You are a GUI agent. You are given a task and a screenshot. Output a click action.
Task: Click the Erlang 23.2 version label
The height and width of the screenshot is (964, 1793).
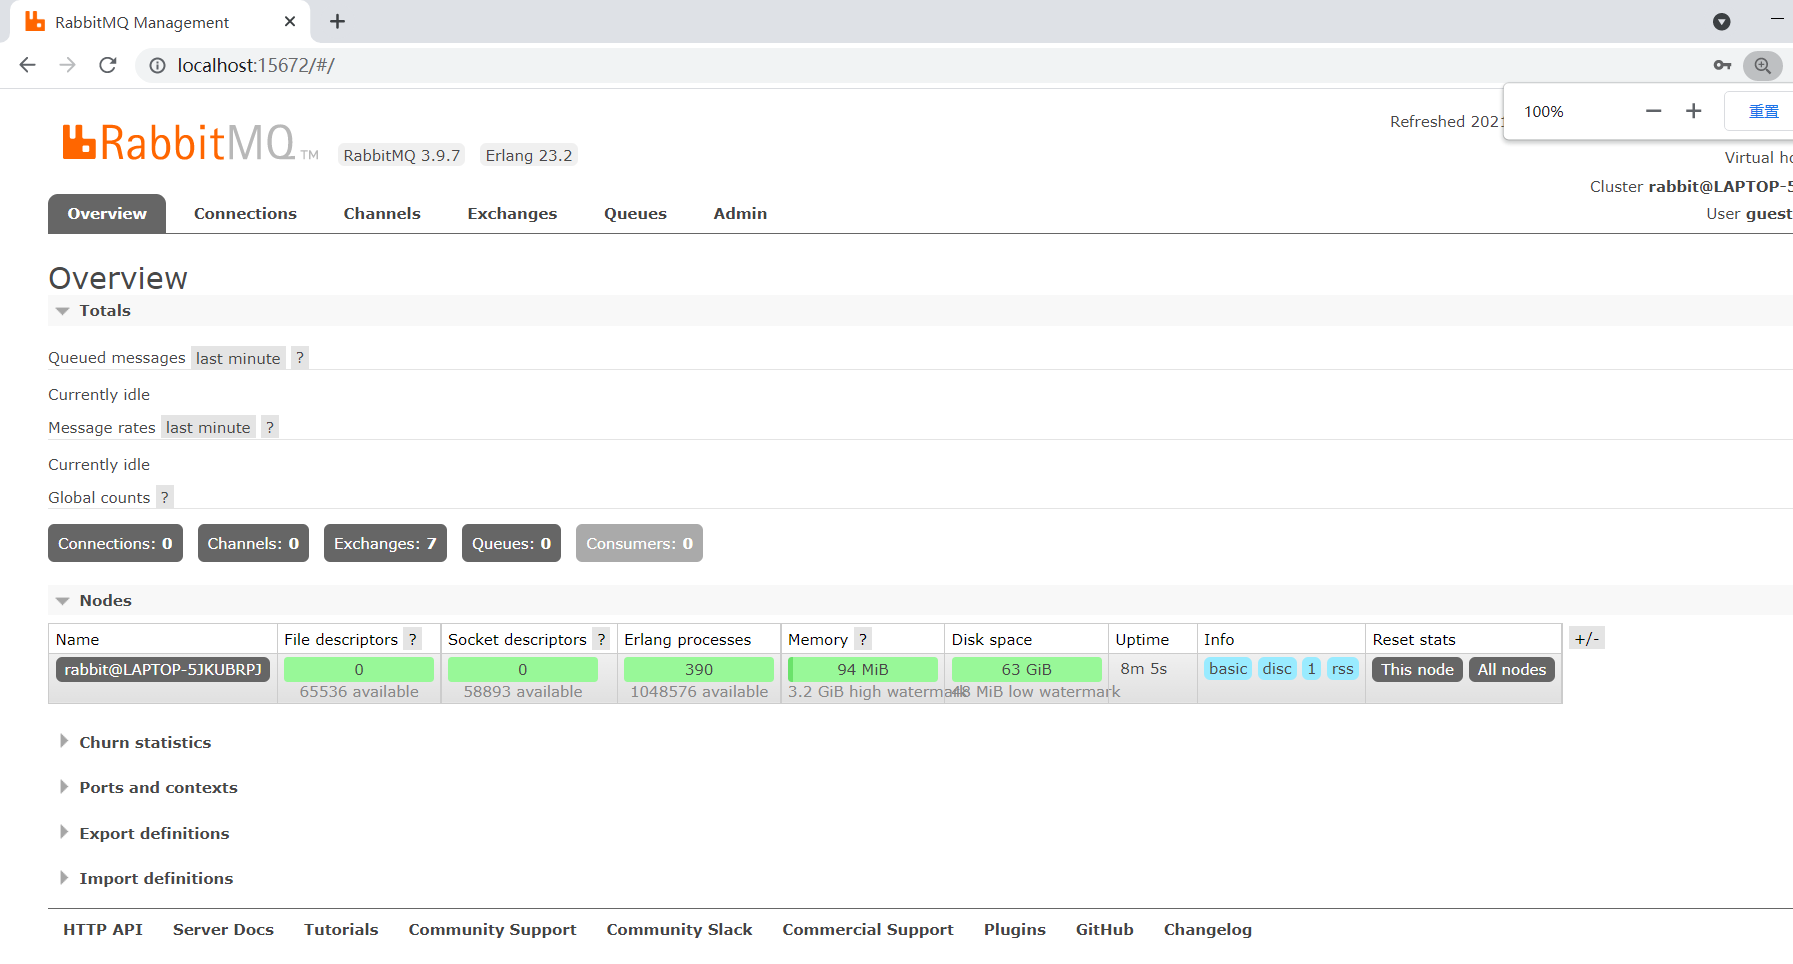(x=529, y=155)
